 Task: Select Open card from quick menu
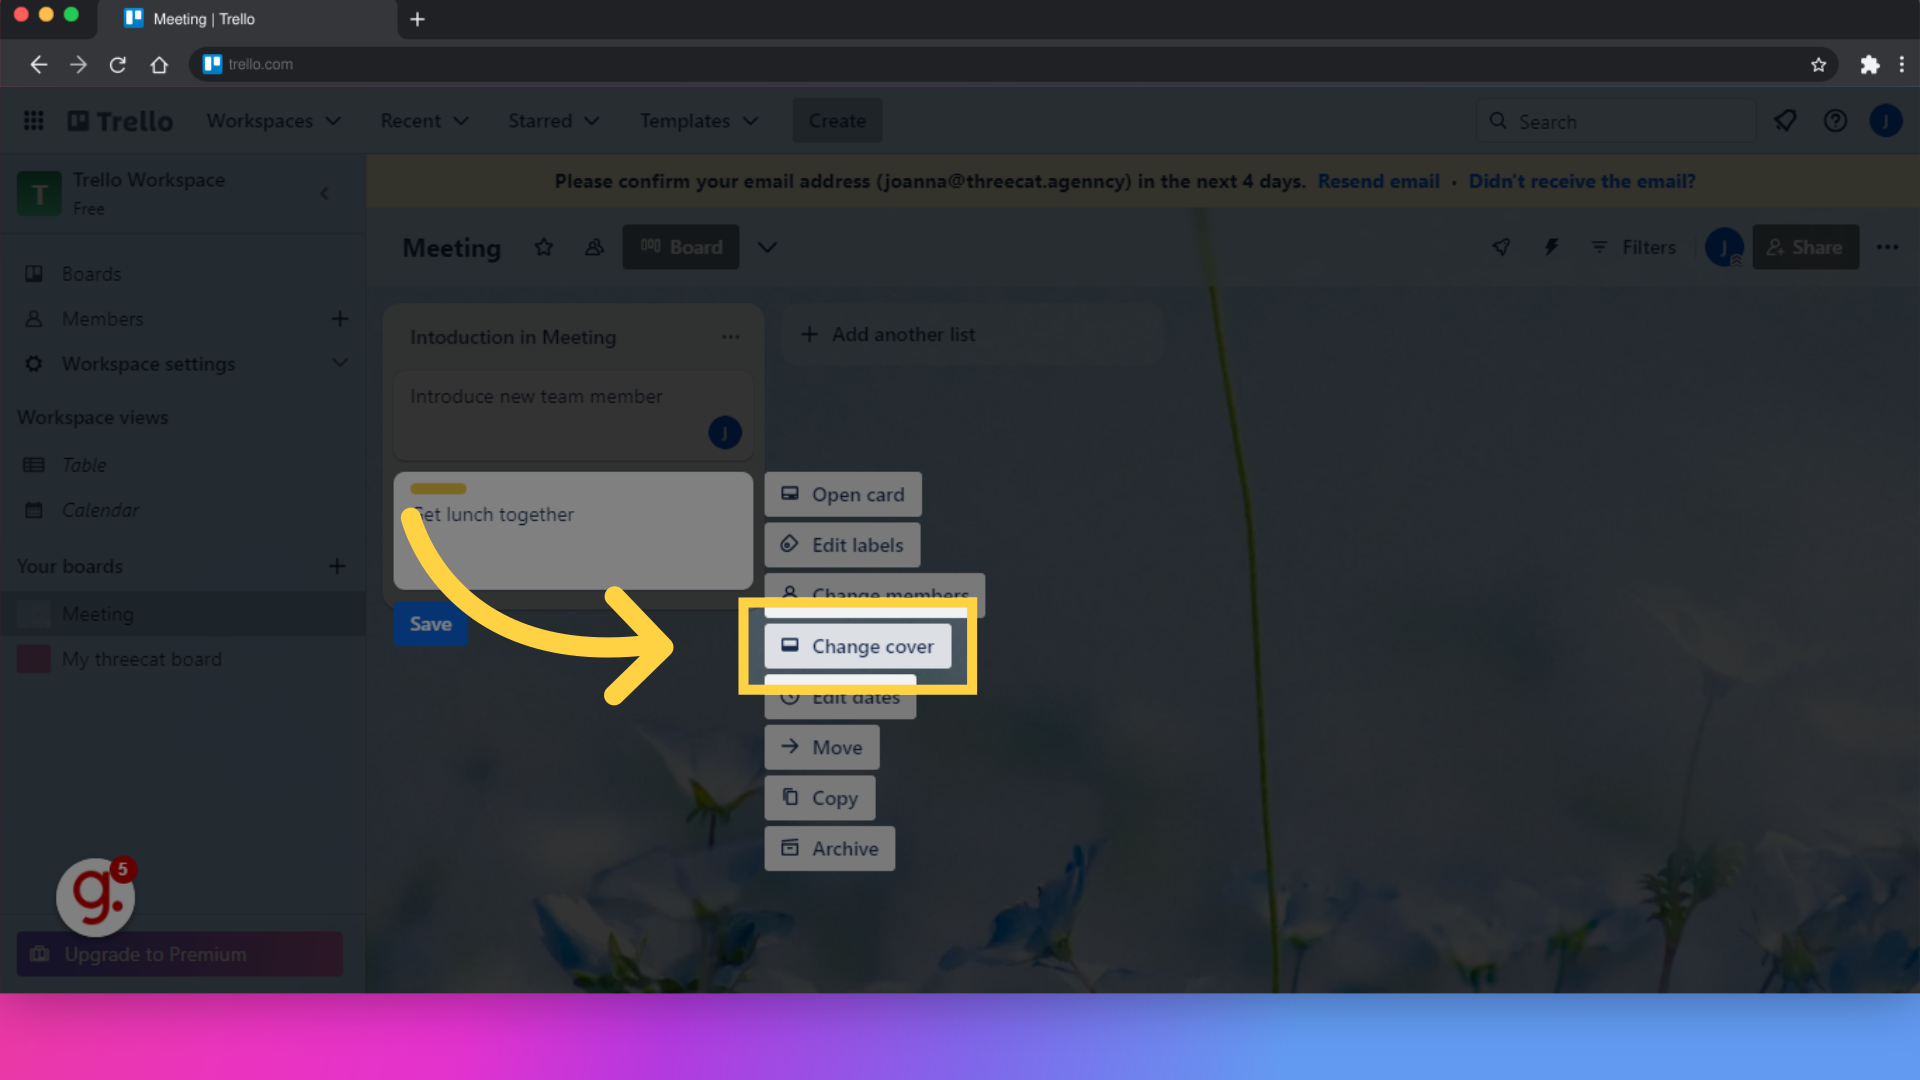(843, 494)
